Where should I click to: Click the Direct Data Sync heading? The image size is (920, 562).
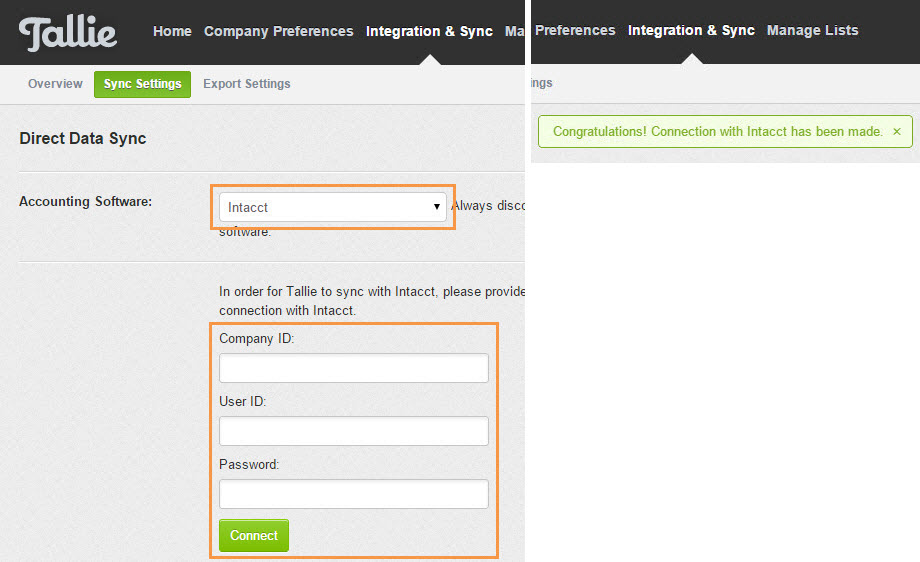coord(83,138)
